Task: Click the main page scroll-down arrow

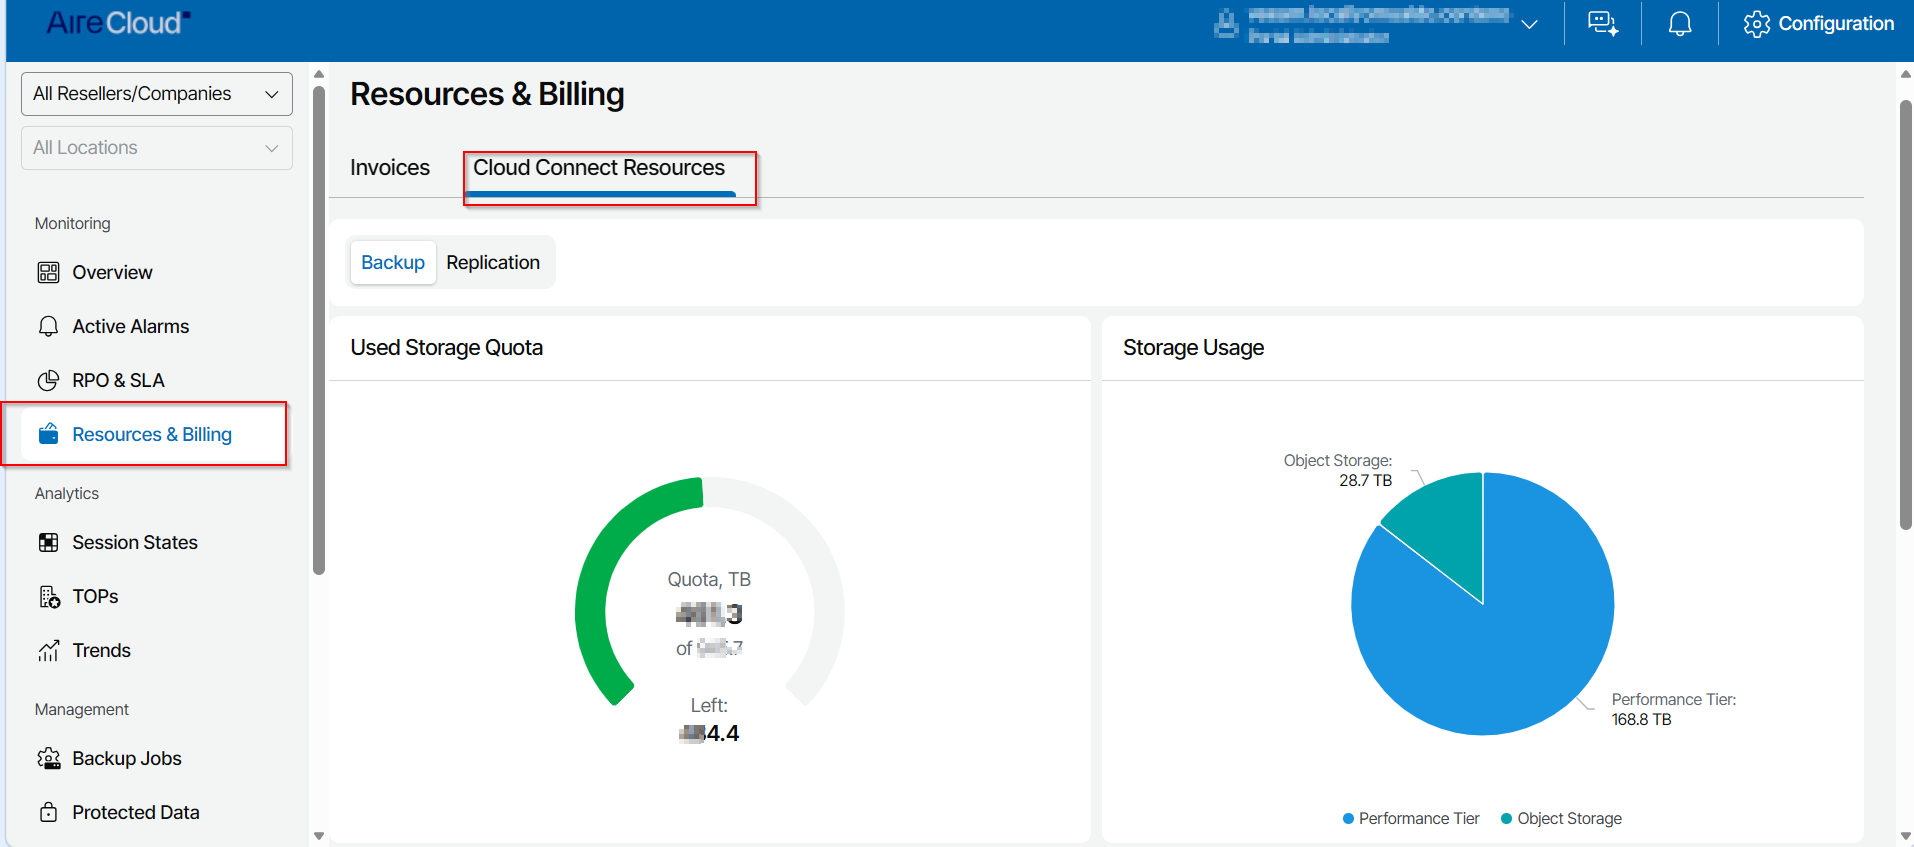Action: (1906, 836)
